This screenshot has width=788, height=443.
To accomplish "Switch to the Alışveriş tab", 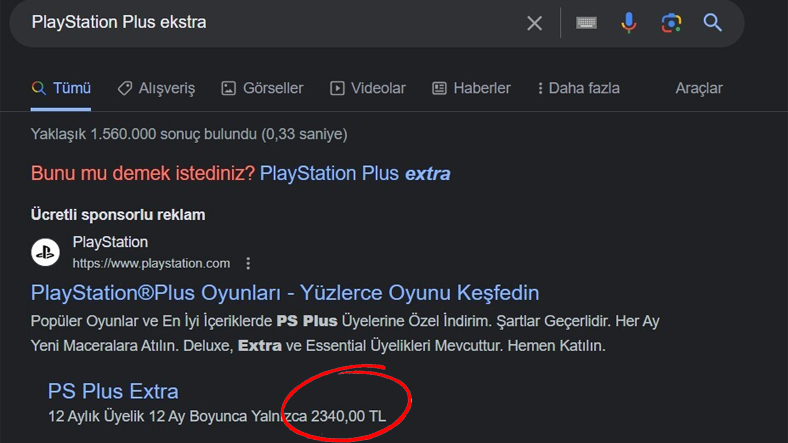I will [x=156, y=88].
